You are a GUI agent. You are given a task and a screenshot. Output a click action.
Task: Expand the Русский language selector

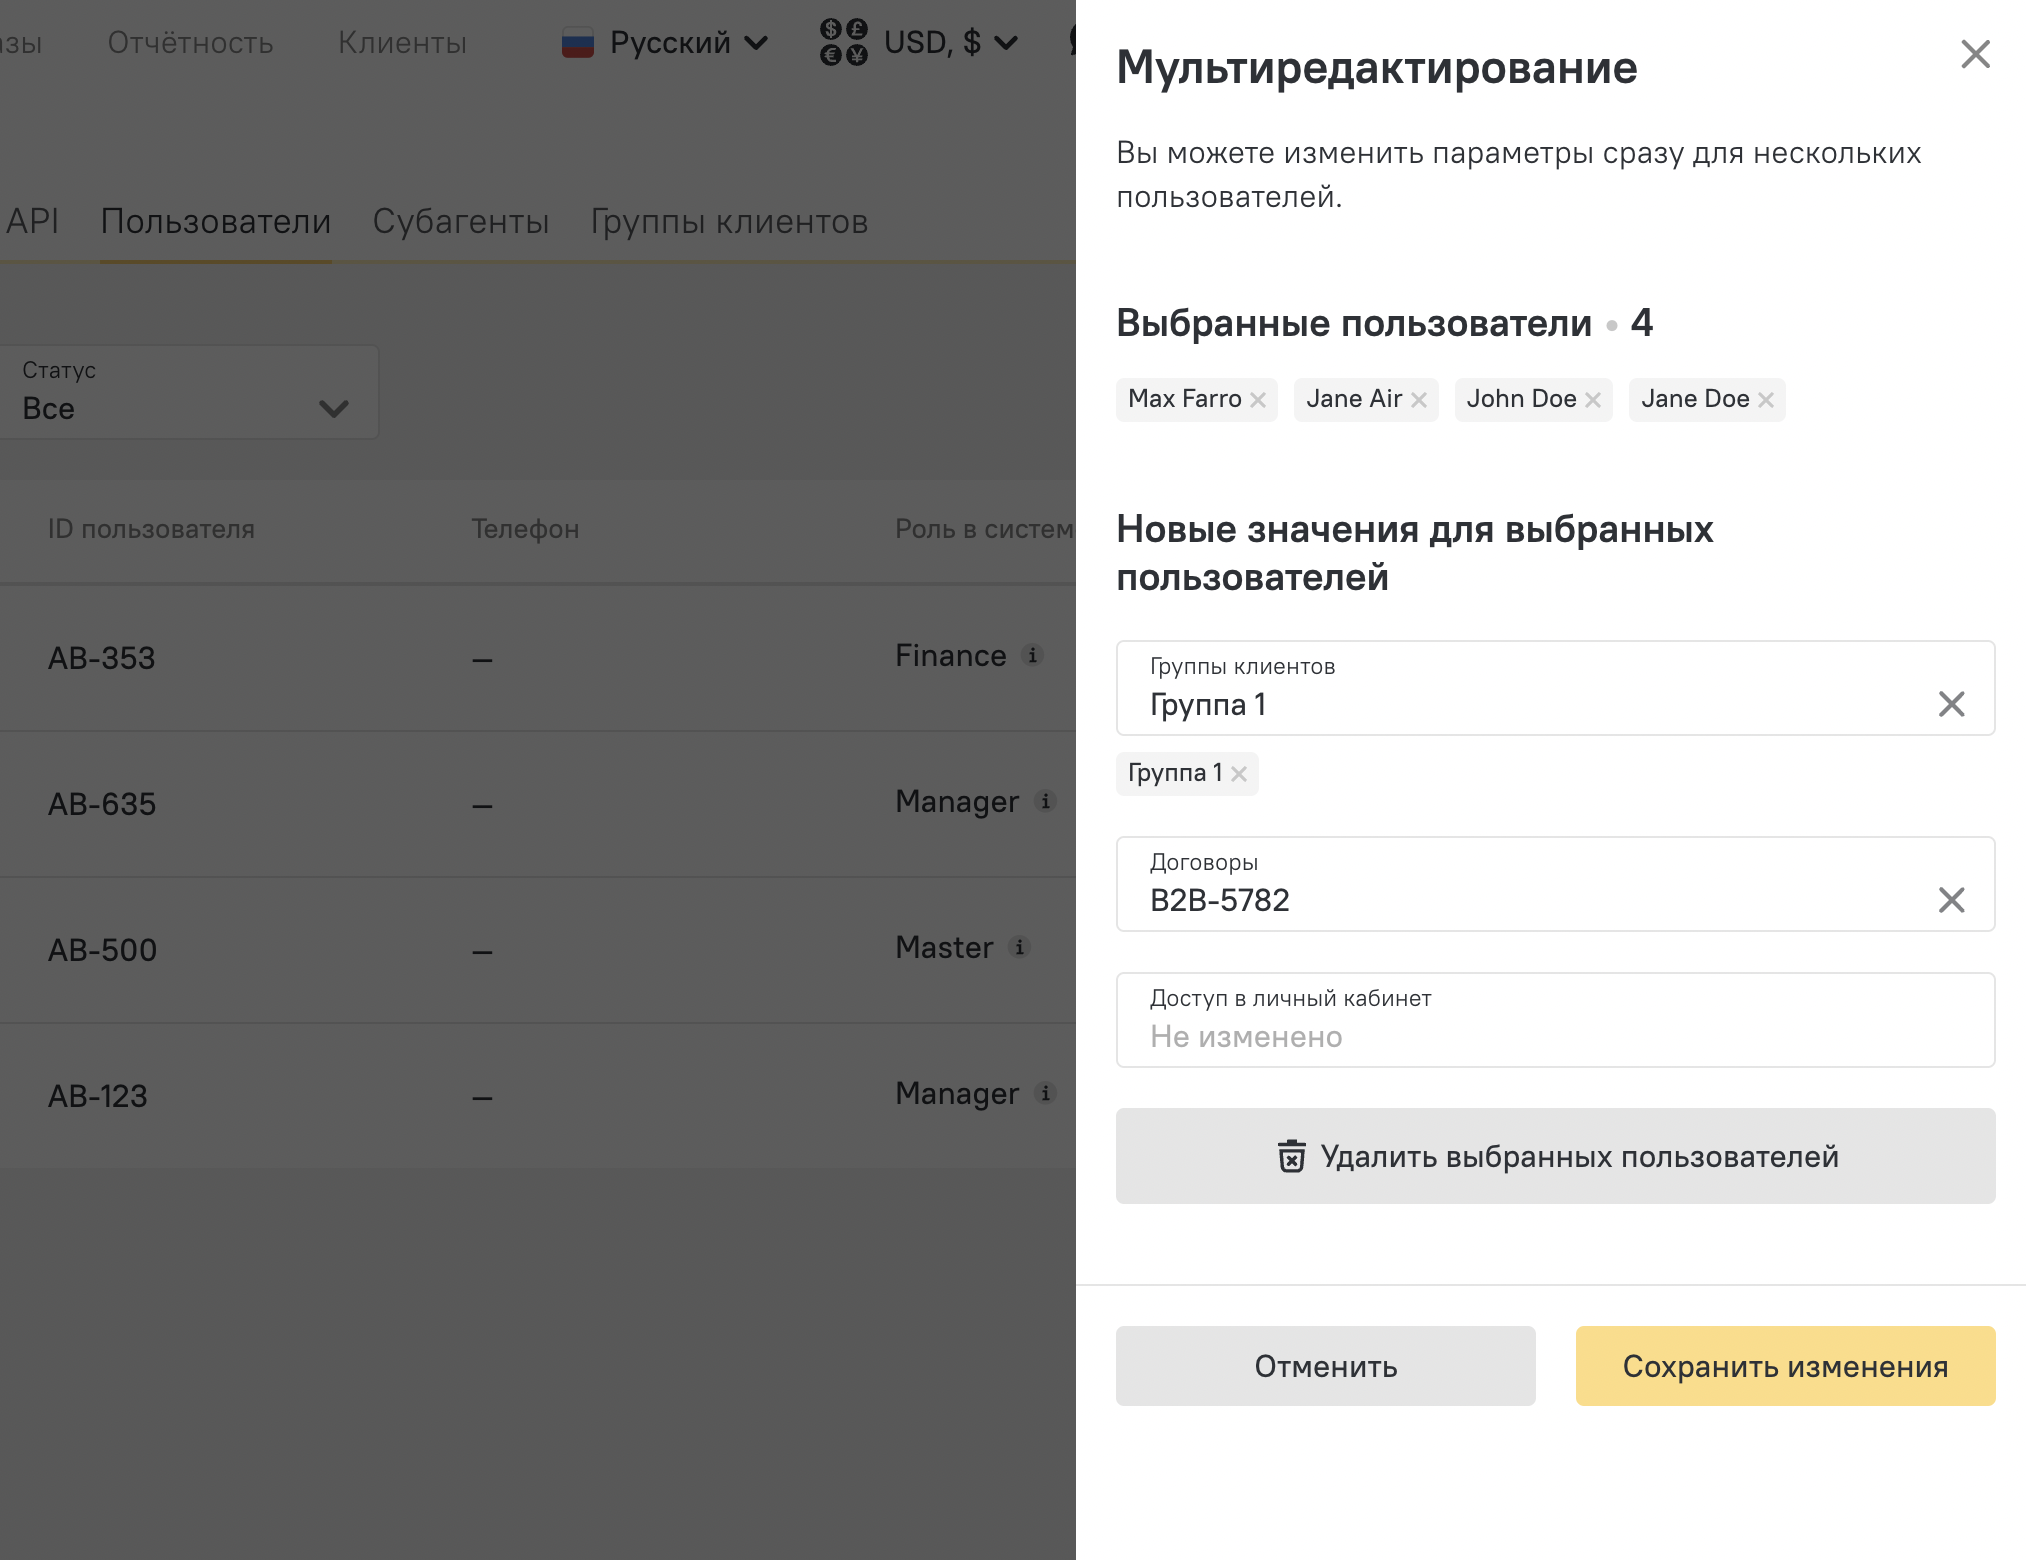coord(666,42)
